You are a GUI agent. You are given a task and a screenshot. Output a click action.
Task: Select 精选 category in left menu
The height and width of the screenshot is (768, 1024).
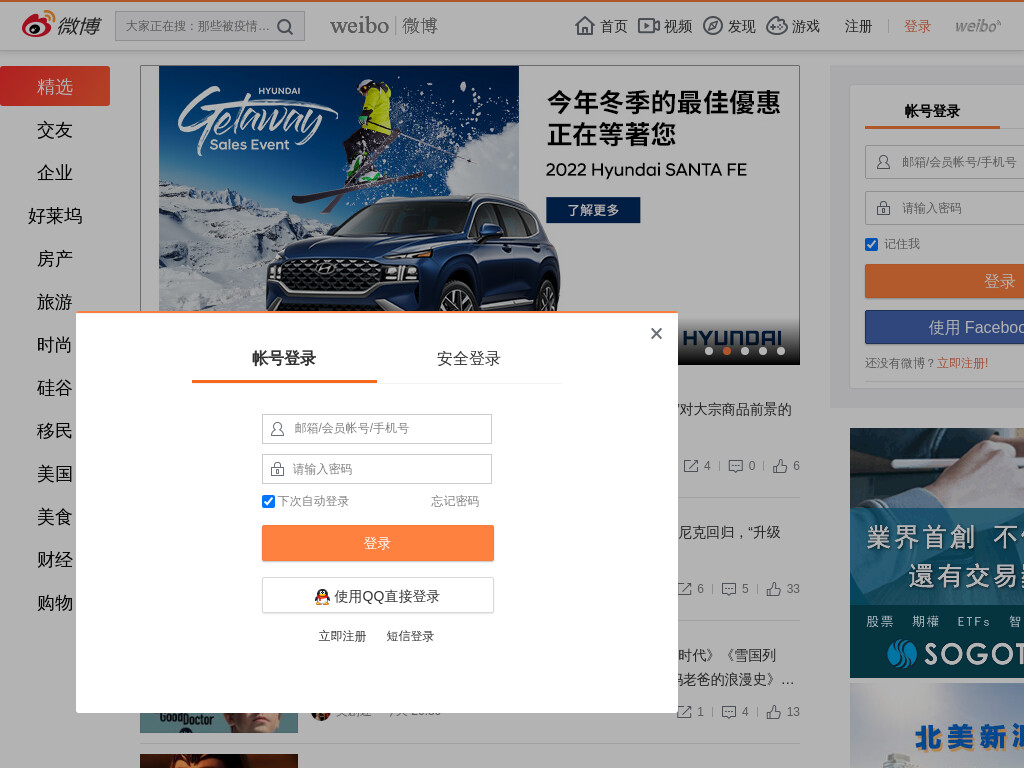55,86
